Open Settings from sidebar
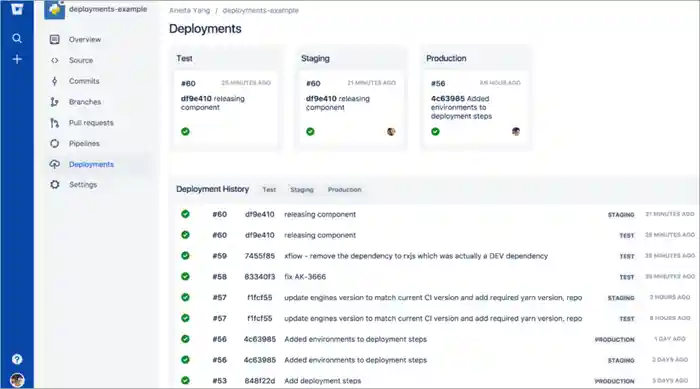700x389 pixels. pos(83,184)
